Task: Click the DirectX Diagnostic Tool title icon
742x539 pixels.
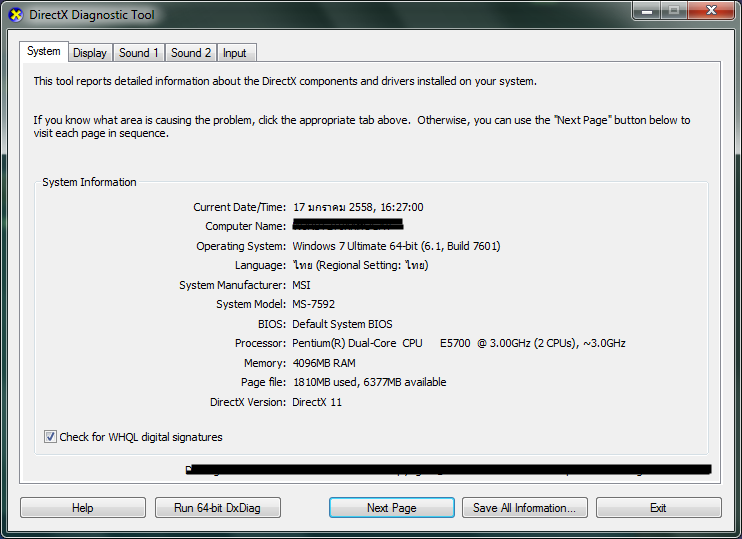Action: (x=16, y=15)
